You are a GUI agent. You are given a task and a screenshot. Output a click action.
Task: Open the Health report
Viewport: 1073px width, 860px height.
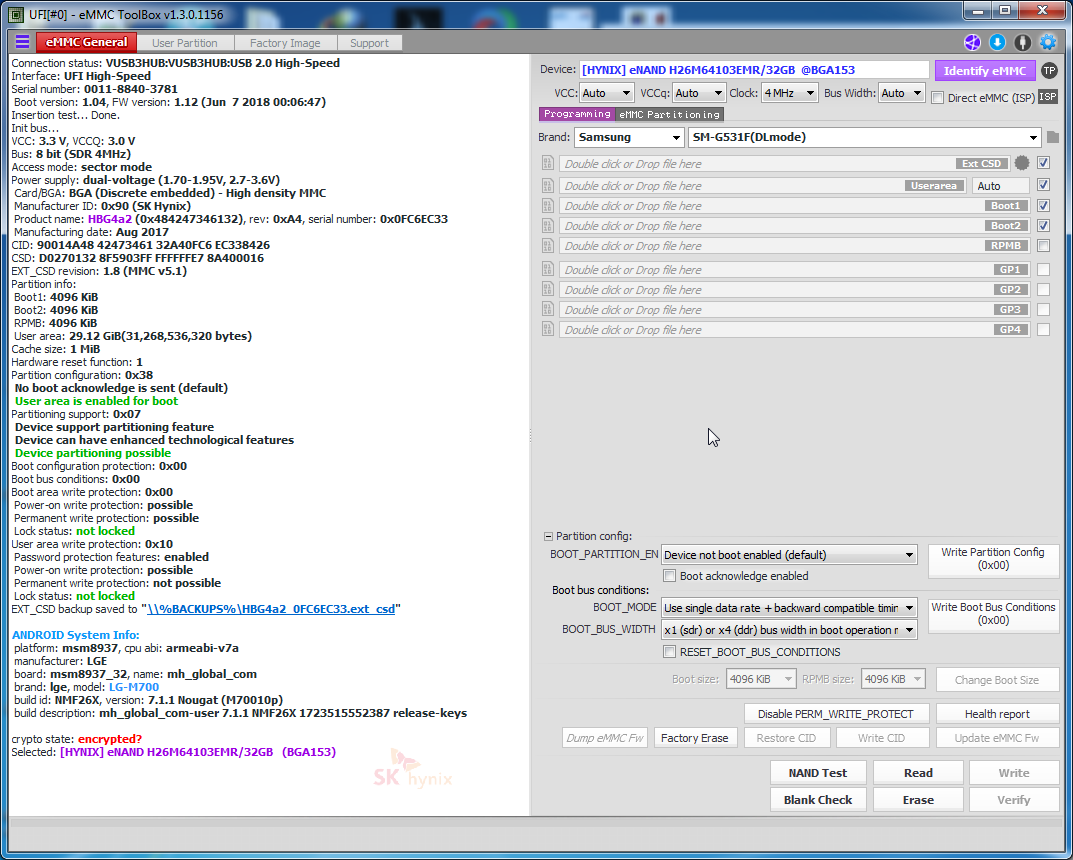[x=997, y=714]
